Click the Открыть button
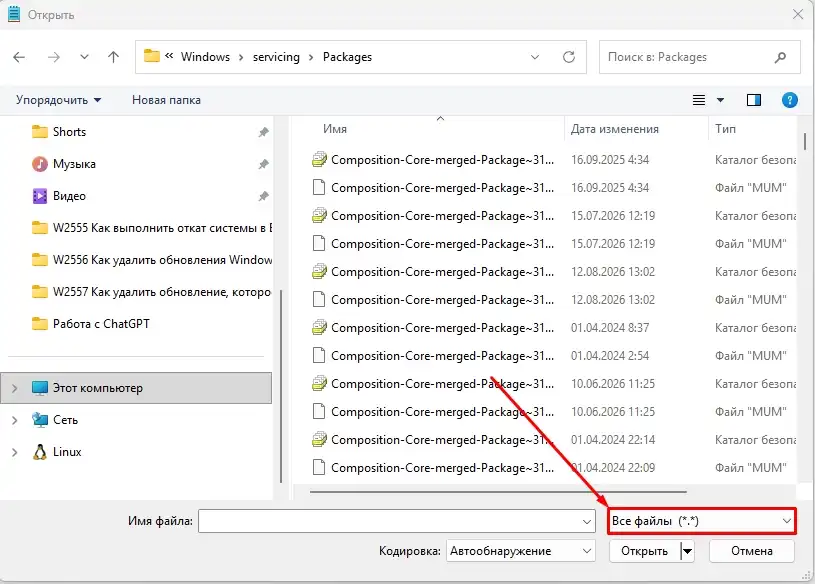Image resolution: width=815 pixels, height=584 pixels. click(645, 551)
